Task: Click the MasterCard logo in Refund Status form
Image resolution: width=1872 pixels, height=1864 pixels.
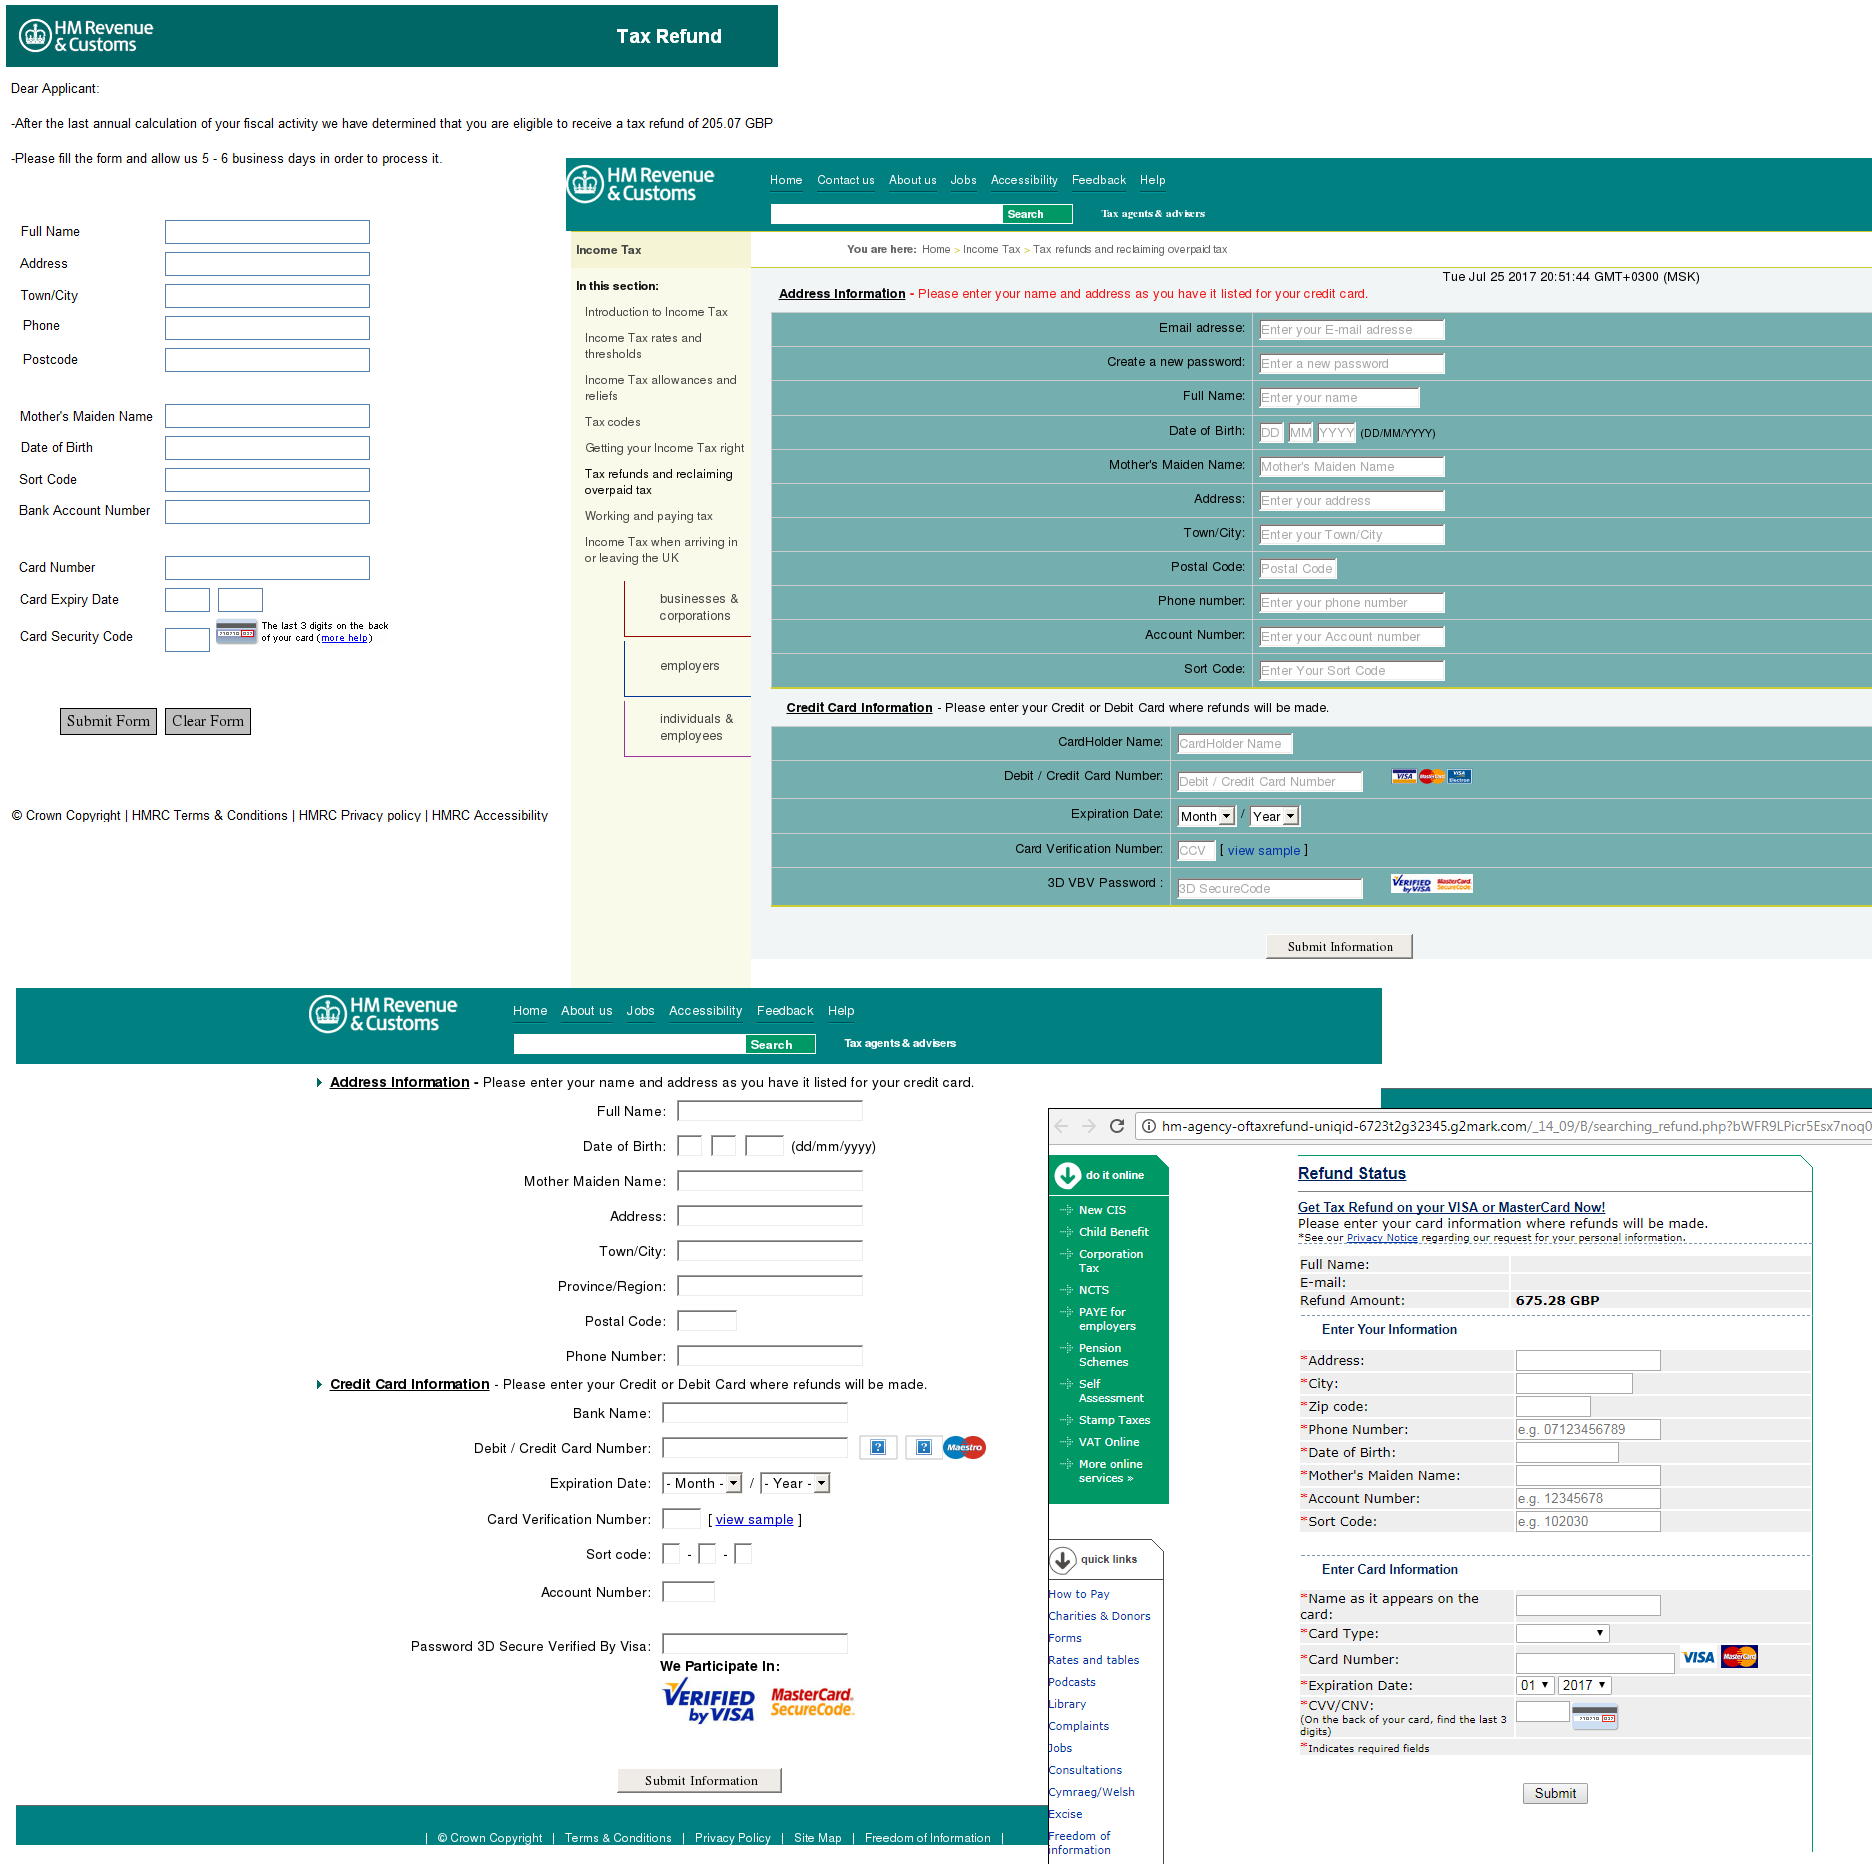Action: tap(1740, 1657)
